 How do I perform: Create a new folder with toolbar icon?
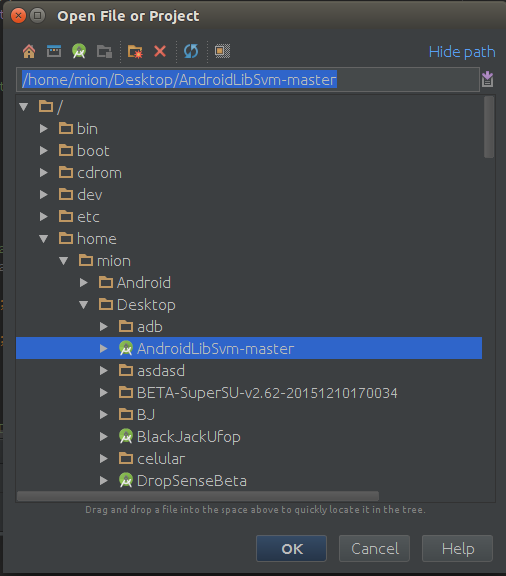click(x=135, y=51)
